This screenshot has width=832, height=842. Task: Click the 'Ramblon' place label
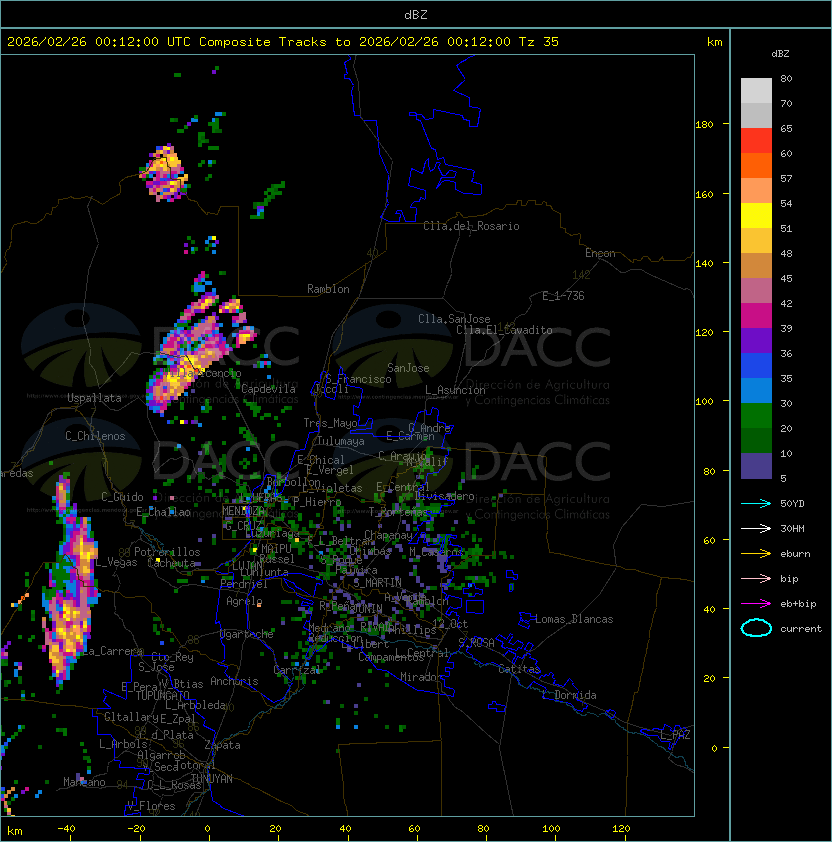tap(328, 289)
